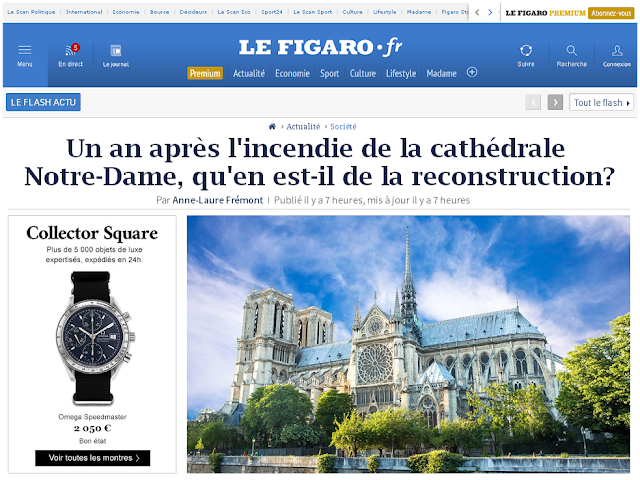Click the Le Figaro.fr logo

tap(320, 47)
